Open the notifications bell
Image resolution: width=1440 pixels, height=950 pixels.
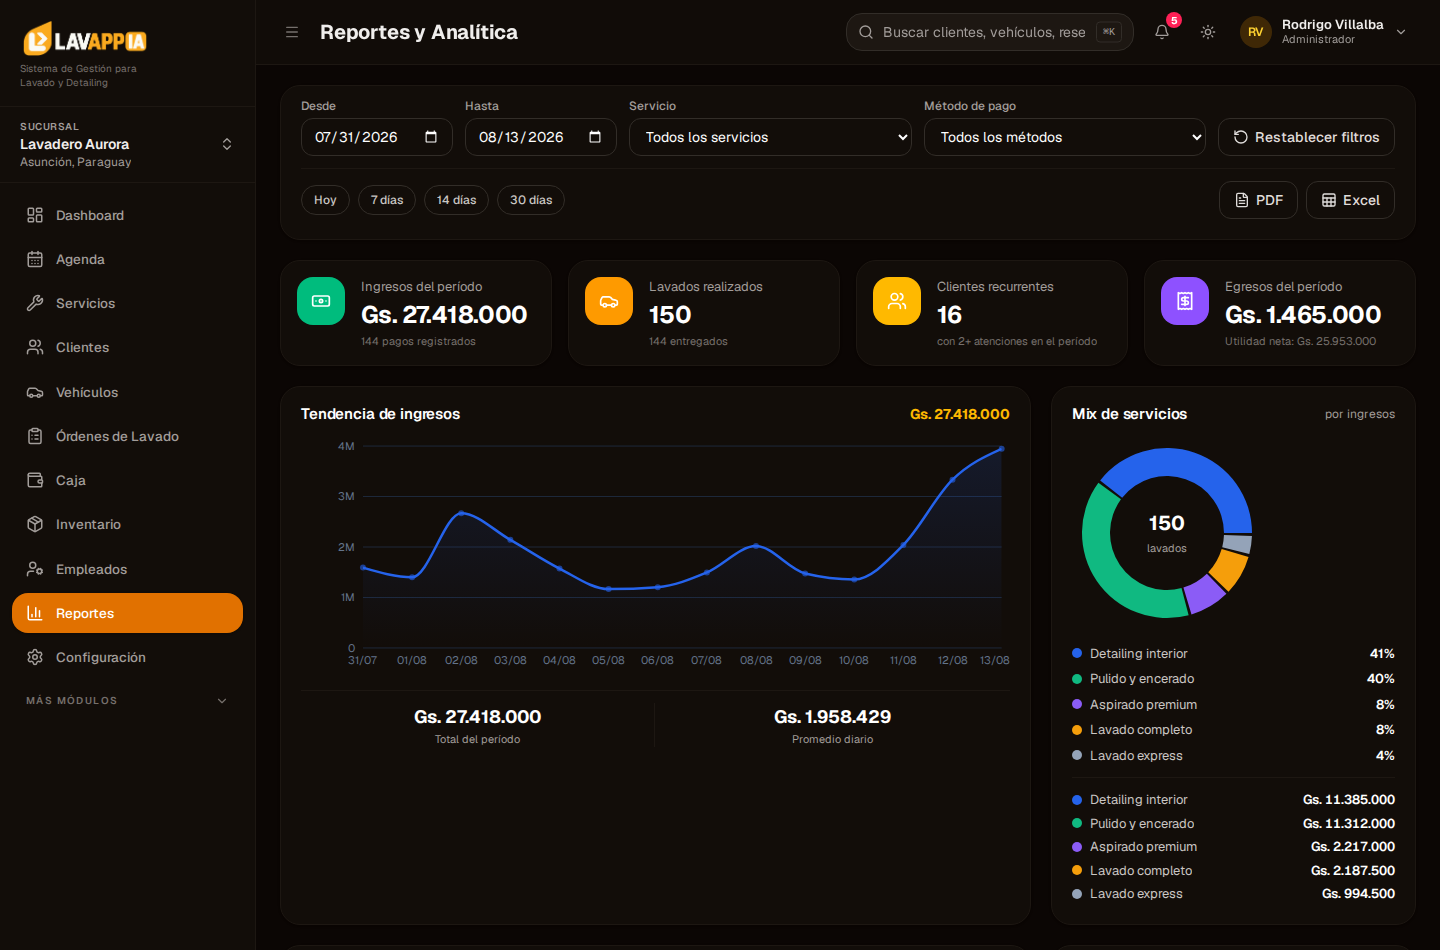point(1162,32)
